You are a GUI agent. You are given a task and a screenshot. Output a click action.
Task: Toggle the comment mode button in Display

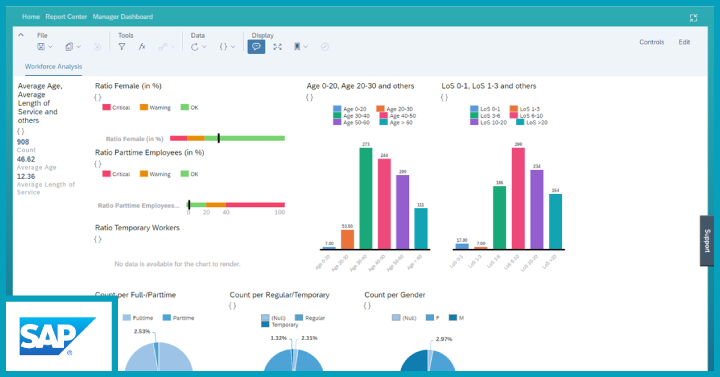(x=256, y=47)
